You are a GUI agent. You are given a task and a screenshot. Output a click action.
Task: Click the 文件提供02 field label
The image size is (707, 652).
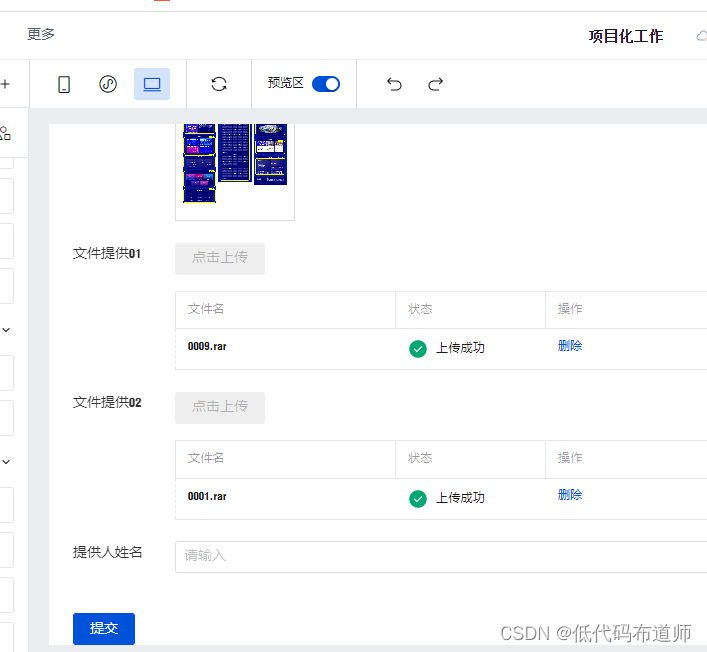(107, 402)
